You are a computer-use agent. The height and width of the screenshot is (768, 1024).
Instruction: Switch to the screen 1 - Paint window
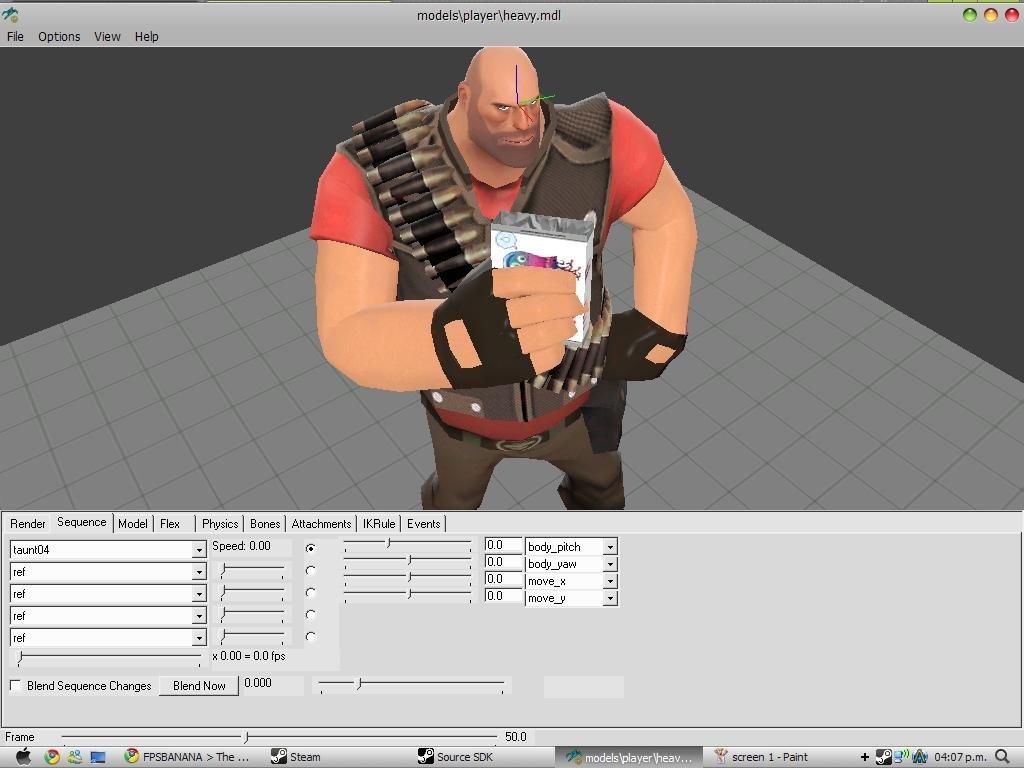[761, 757]
